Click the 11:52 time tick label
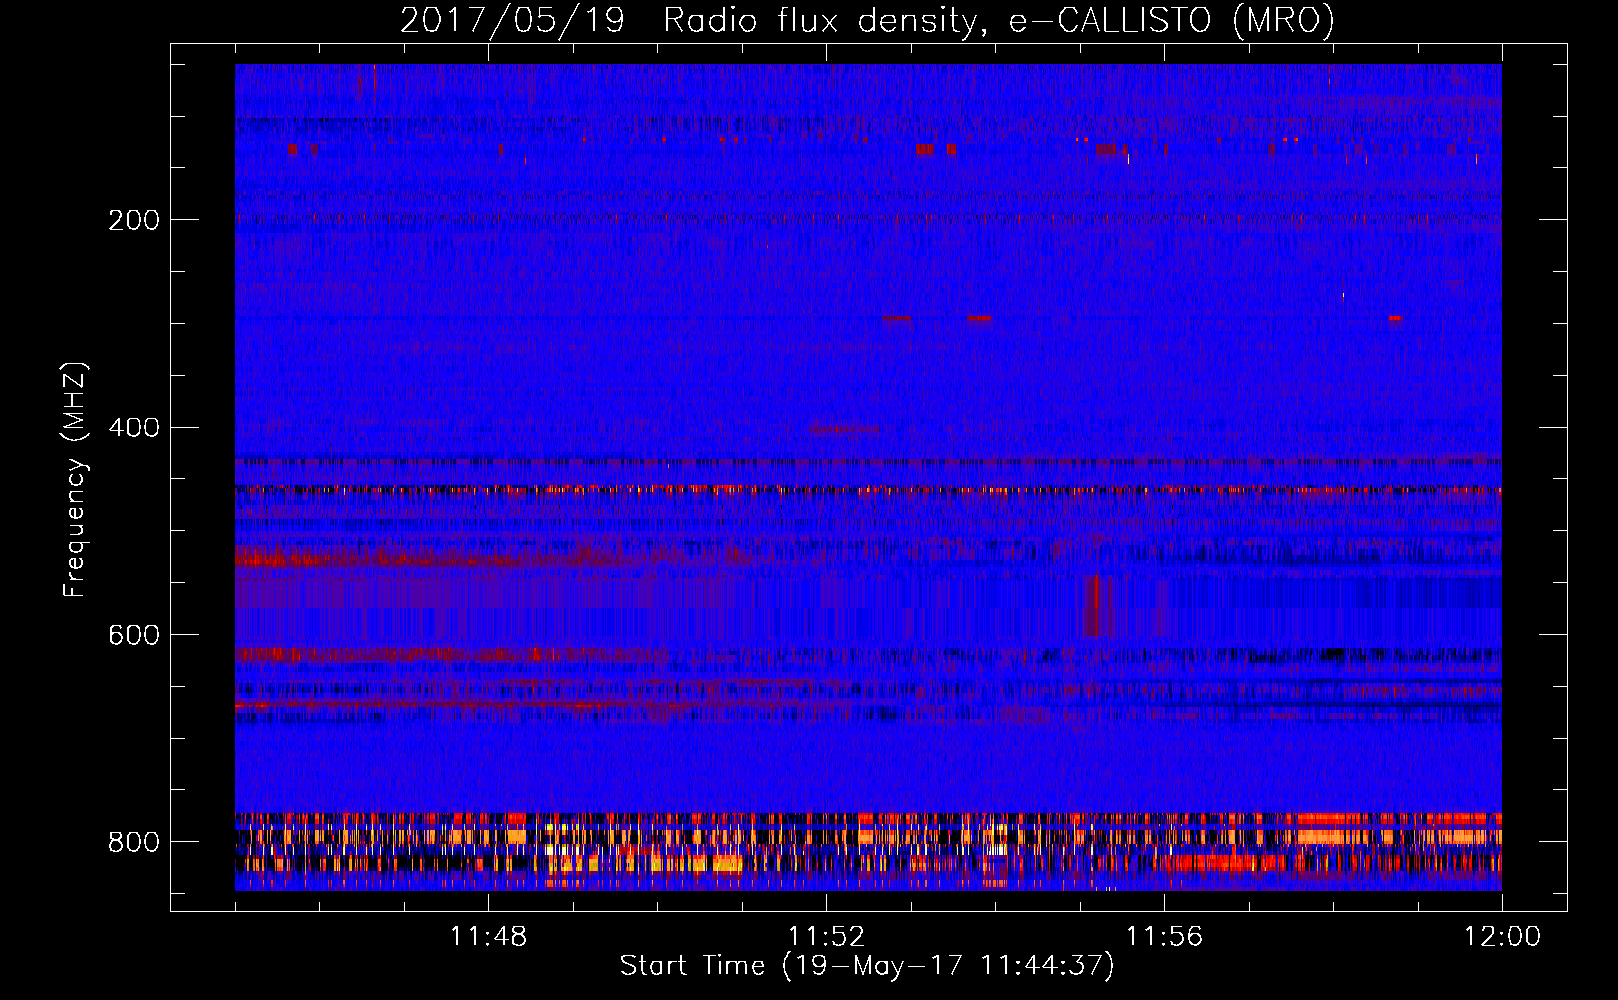This screenshot has width=1618, height=1000. click(826, 937)
